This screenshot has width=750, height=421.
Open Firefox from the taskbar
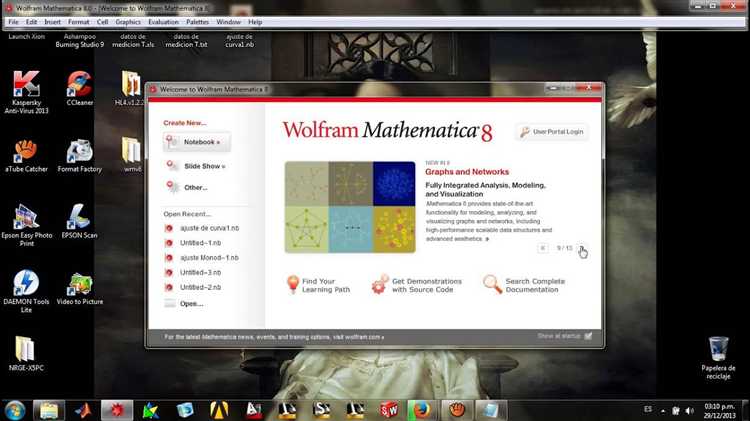423,410
